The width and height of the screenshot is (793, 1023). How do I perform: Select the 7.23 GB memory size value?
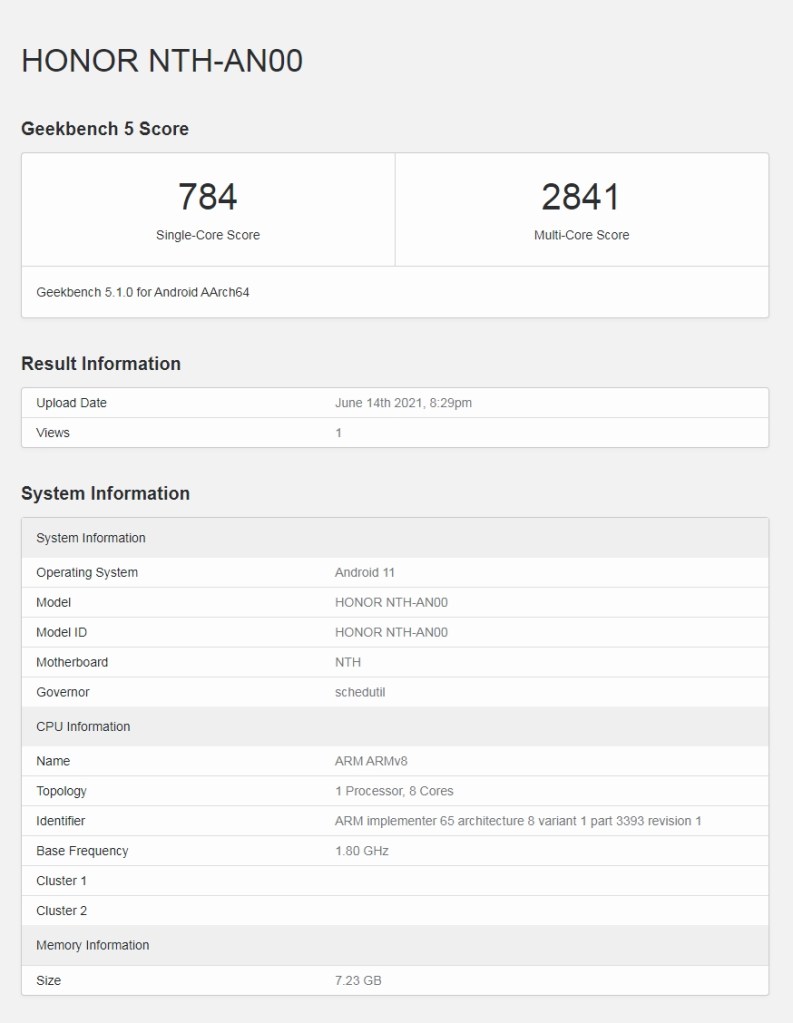click(x=358, y=981)
